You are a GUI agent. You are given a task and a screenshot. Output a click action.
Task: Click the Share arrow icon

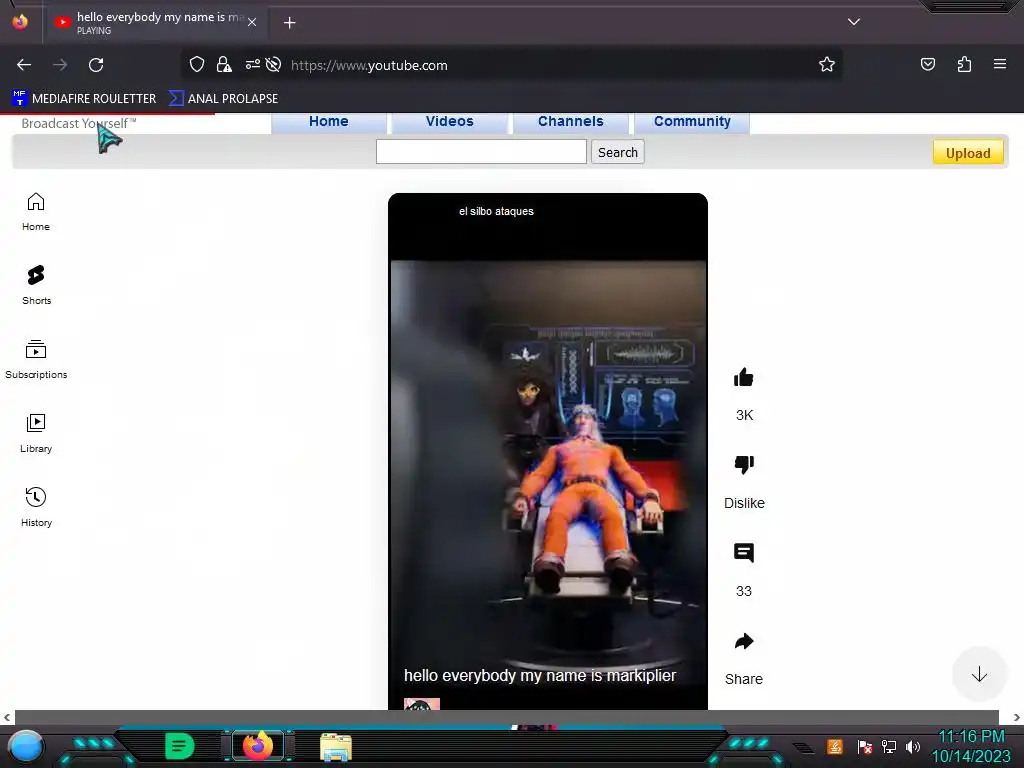click(x=744, y=641)
